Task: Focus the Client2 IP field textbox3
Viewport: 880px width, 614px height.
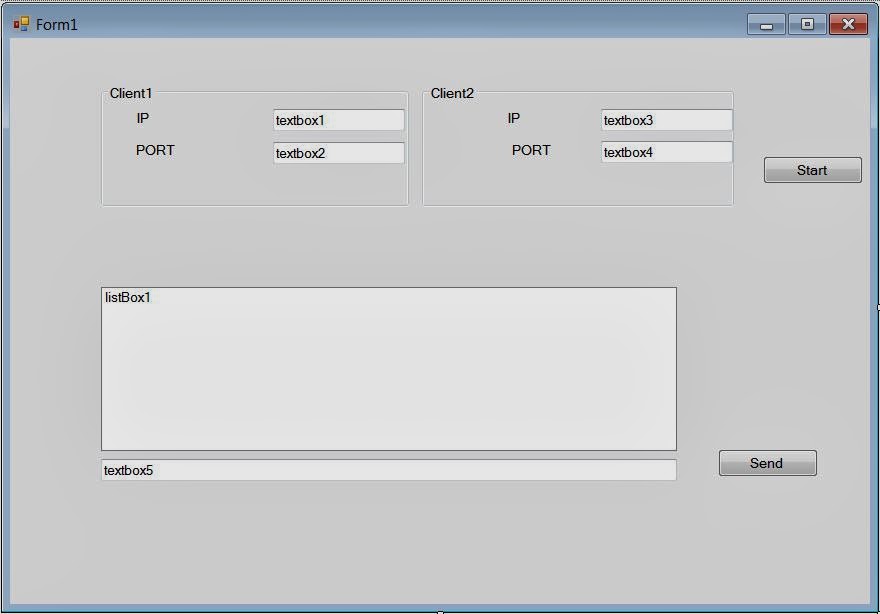Action: click(x=666, y=120)
